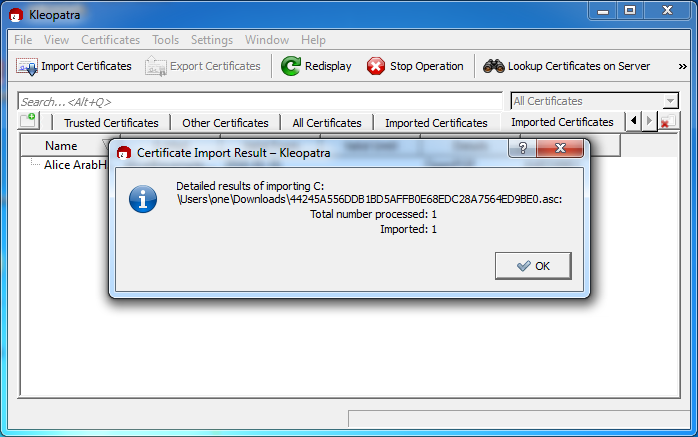The image size is (698, 437).
Task: Click the close tab icon with red X
Action: tap(668, 121)
